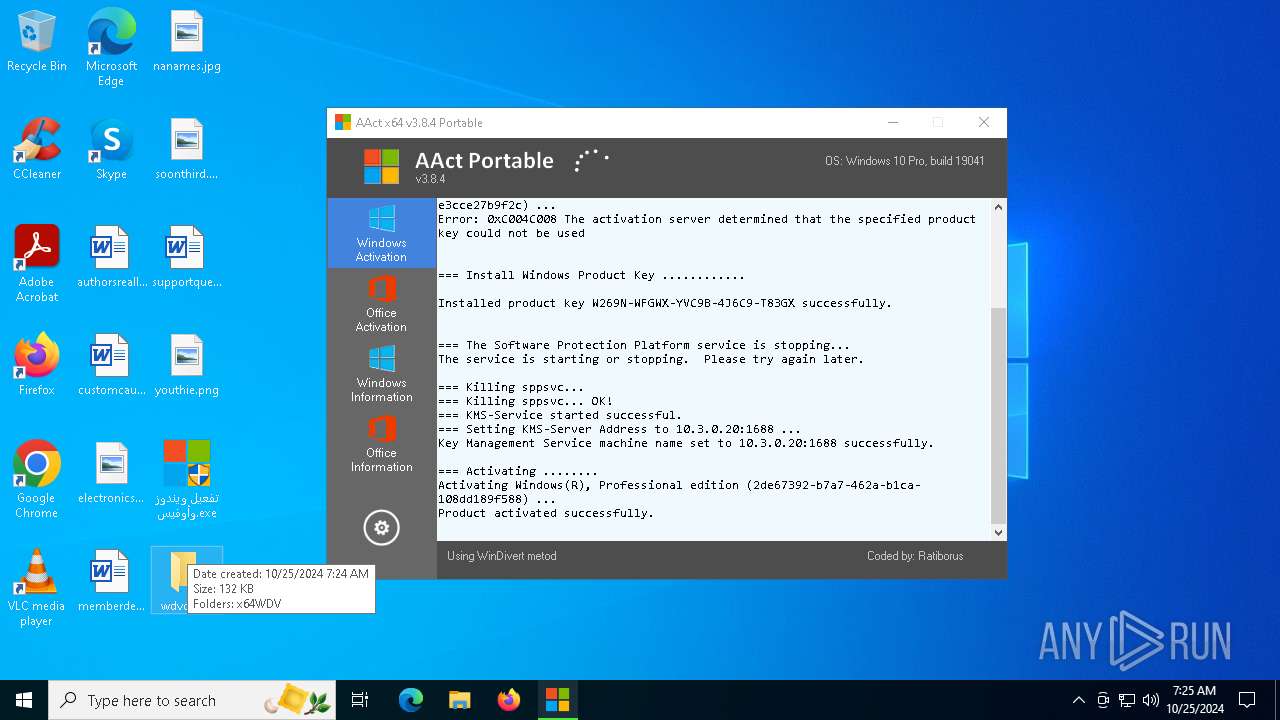The width and height of the screenshot is (1280, 720).
Task: Open Windows Activation section in AAct sidebar
Action: 381,233
